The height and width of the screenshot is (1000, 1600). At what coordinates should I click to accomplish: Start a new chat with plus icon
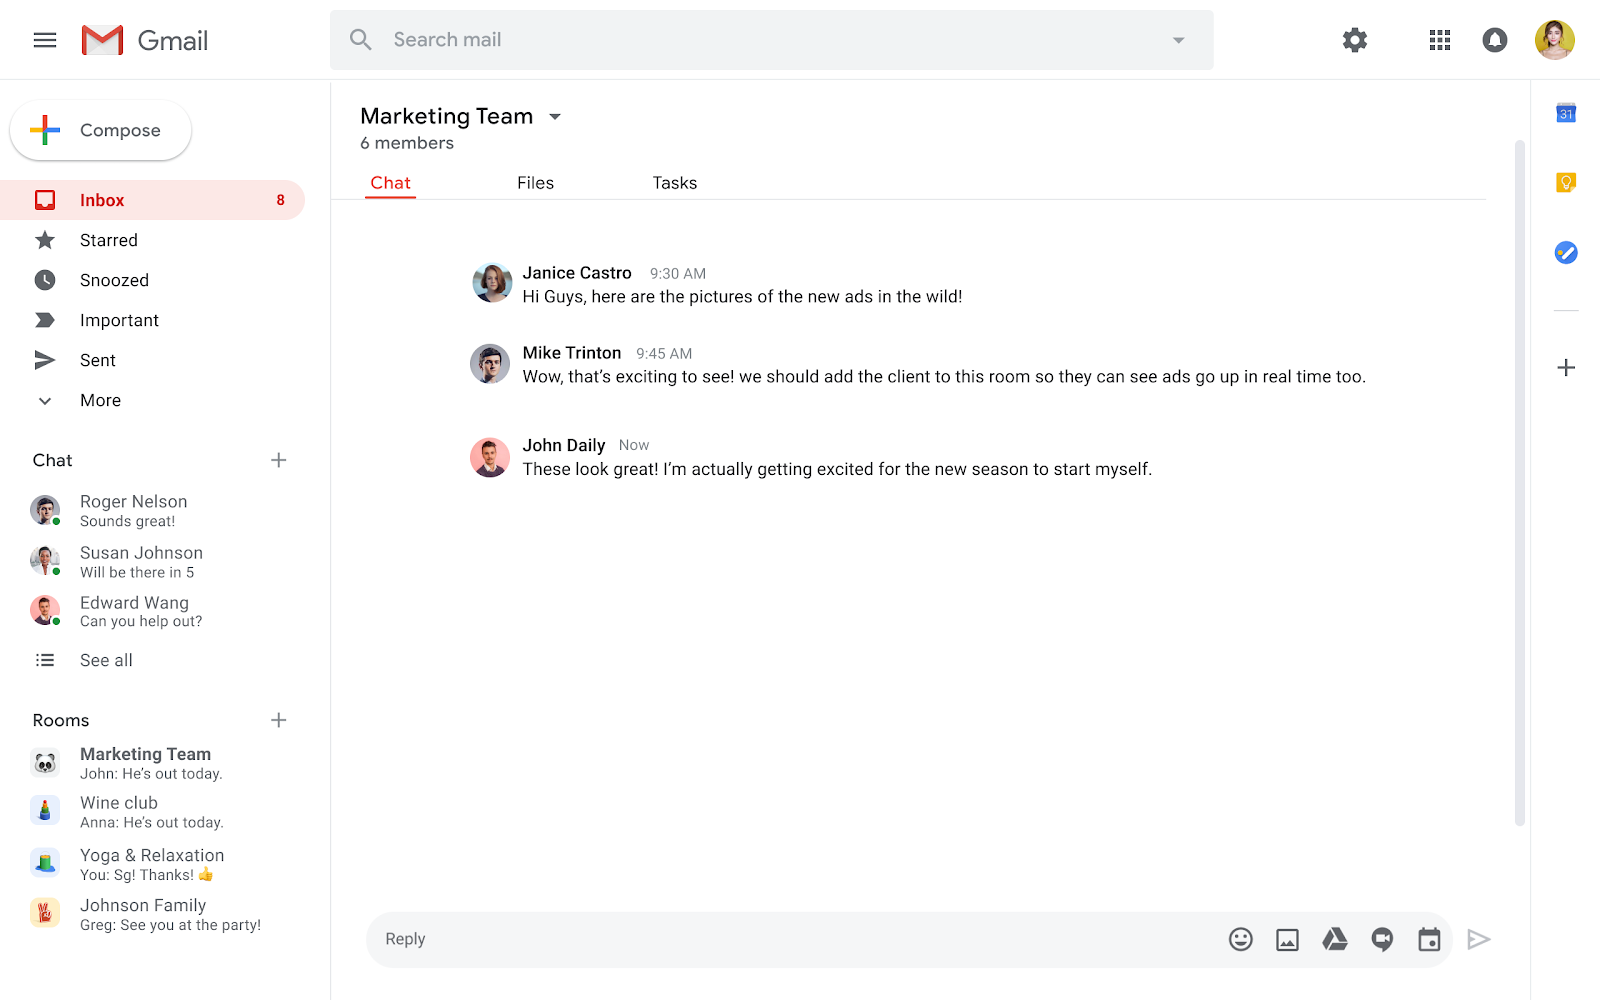coord(278,460)
